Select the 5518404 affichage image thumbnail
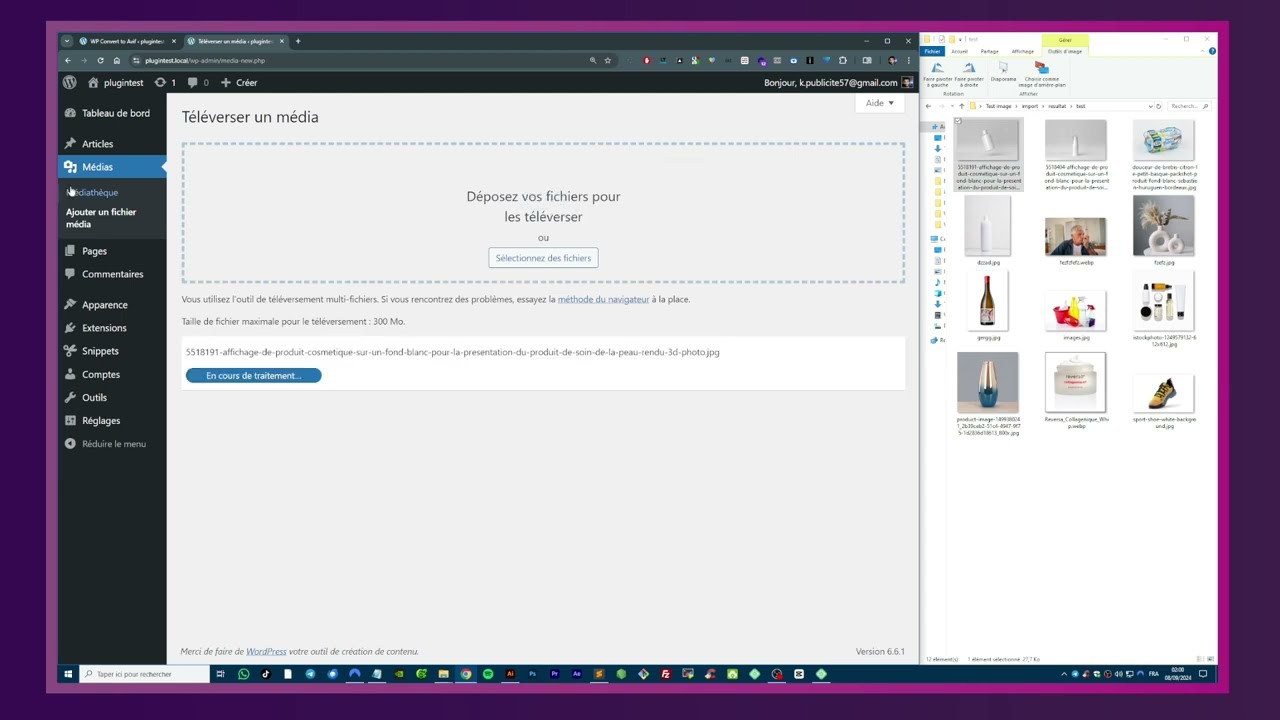Viewport: 1280px width, 720px height. click(1075, 141)
